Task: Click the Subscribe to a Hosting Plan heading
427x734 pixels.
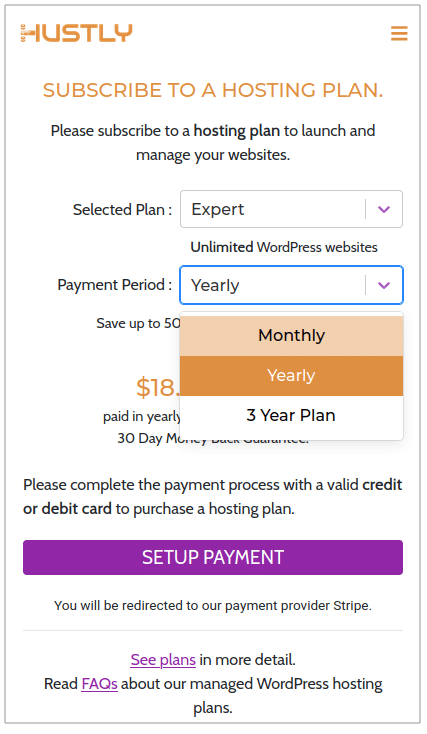Action: (213, 90)
